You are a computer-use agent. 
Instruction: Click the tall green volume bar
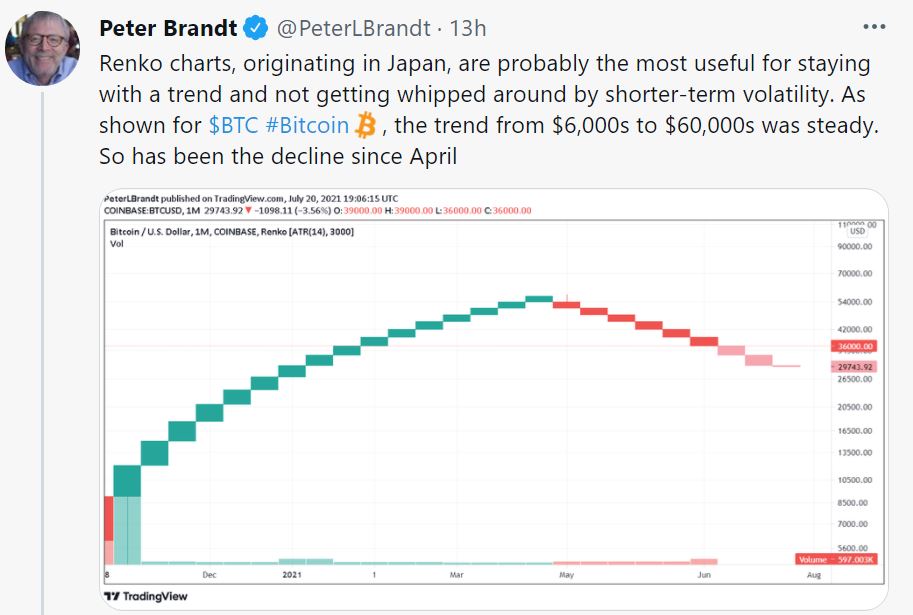tap(127, 530)
